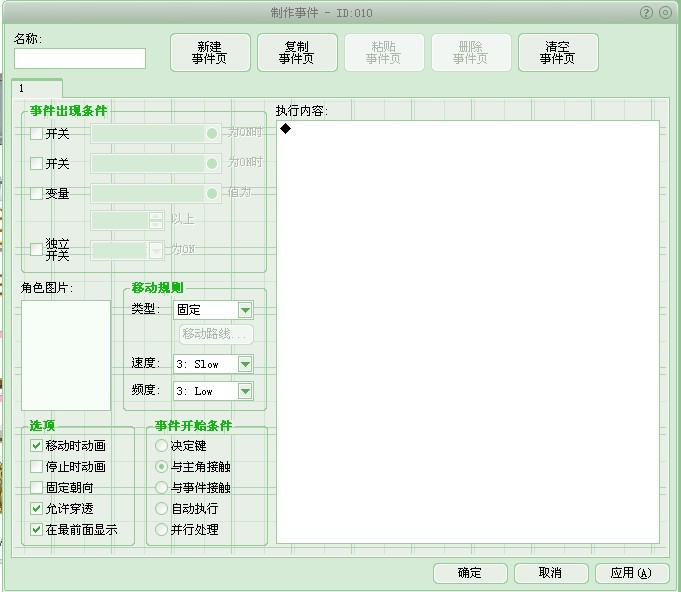
Task: Select 自动执行 trigger radio button
Action: pos(161,509)
